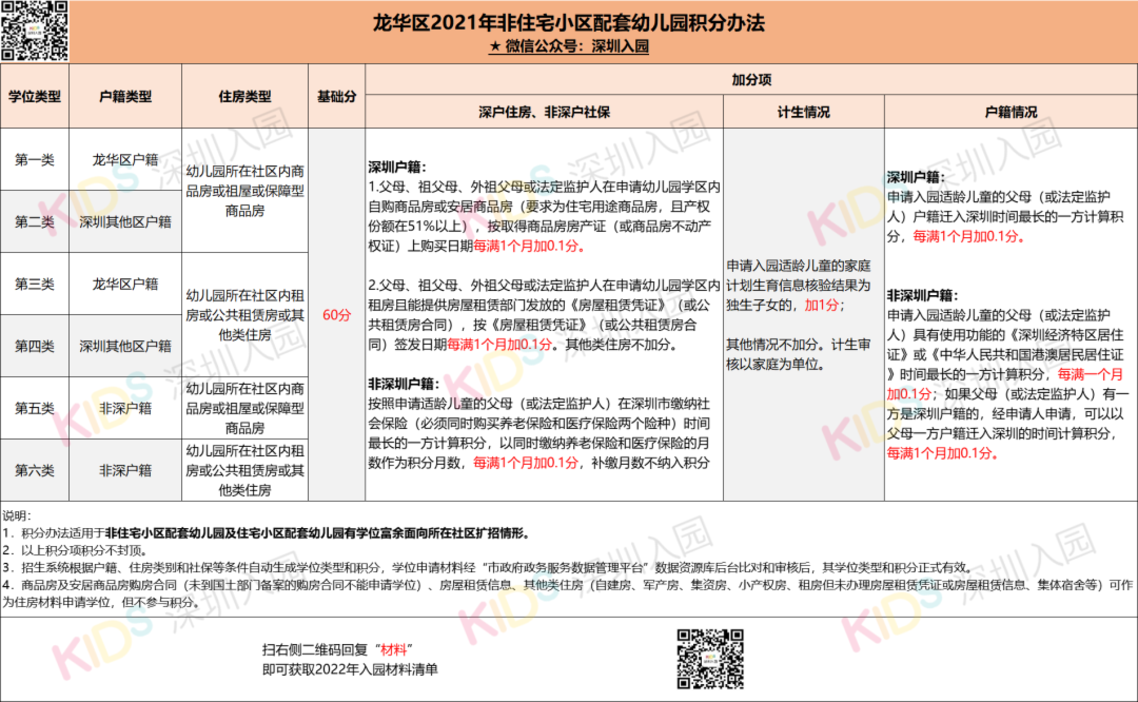1138x702 pixels.
Task: Click 非深圳户籍: heading in the 户籍情况 column
Action: coord(922,295)
